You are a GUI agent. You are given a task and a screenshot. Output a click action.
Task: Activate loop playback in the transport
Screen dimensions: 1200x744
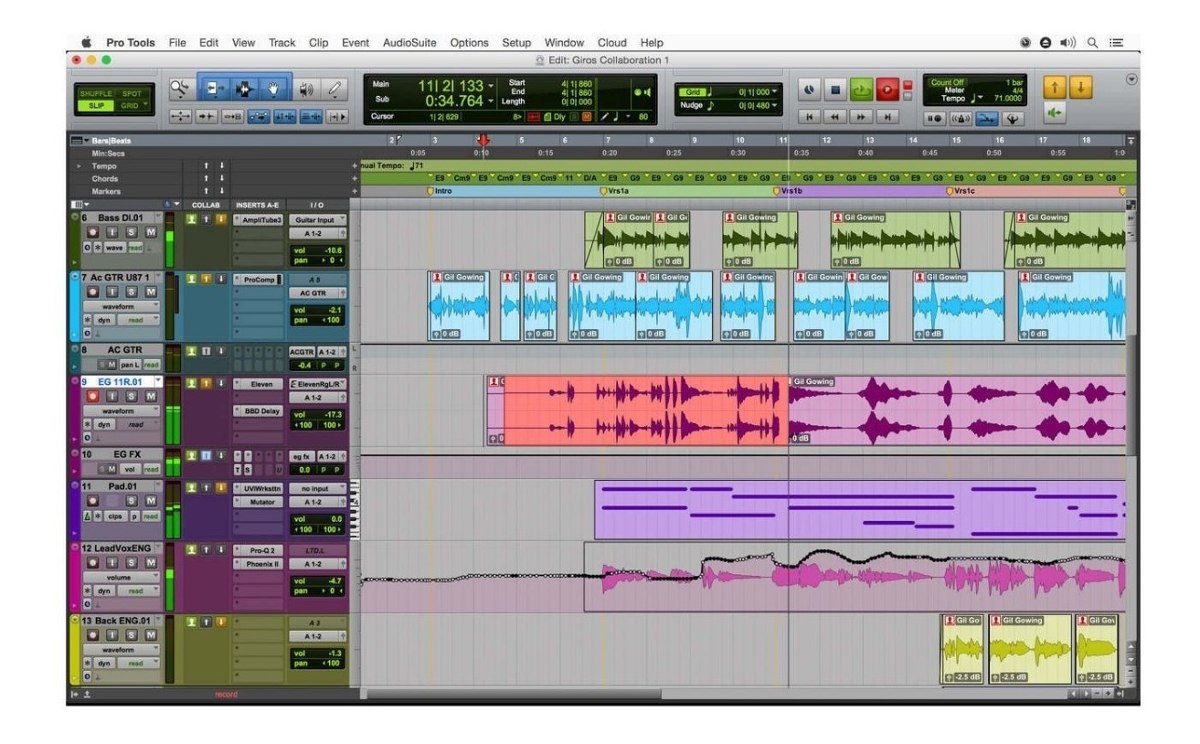click(x=860, y=89)
